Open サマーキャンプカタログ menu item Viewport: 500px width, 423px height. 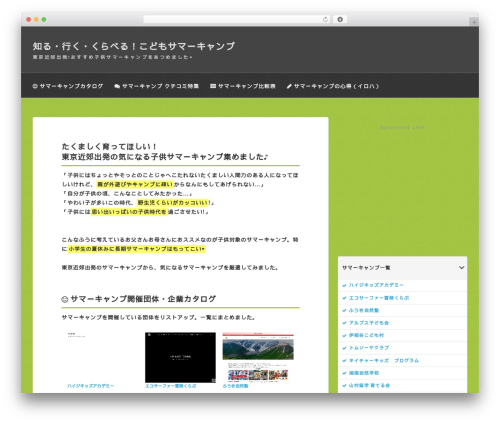(x=68, y=86)
